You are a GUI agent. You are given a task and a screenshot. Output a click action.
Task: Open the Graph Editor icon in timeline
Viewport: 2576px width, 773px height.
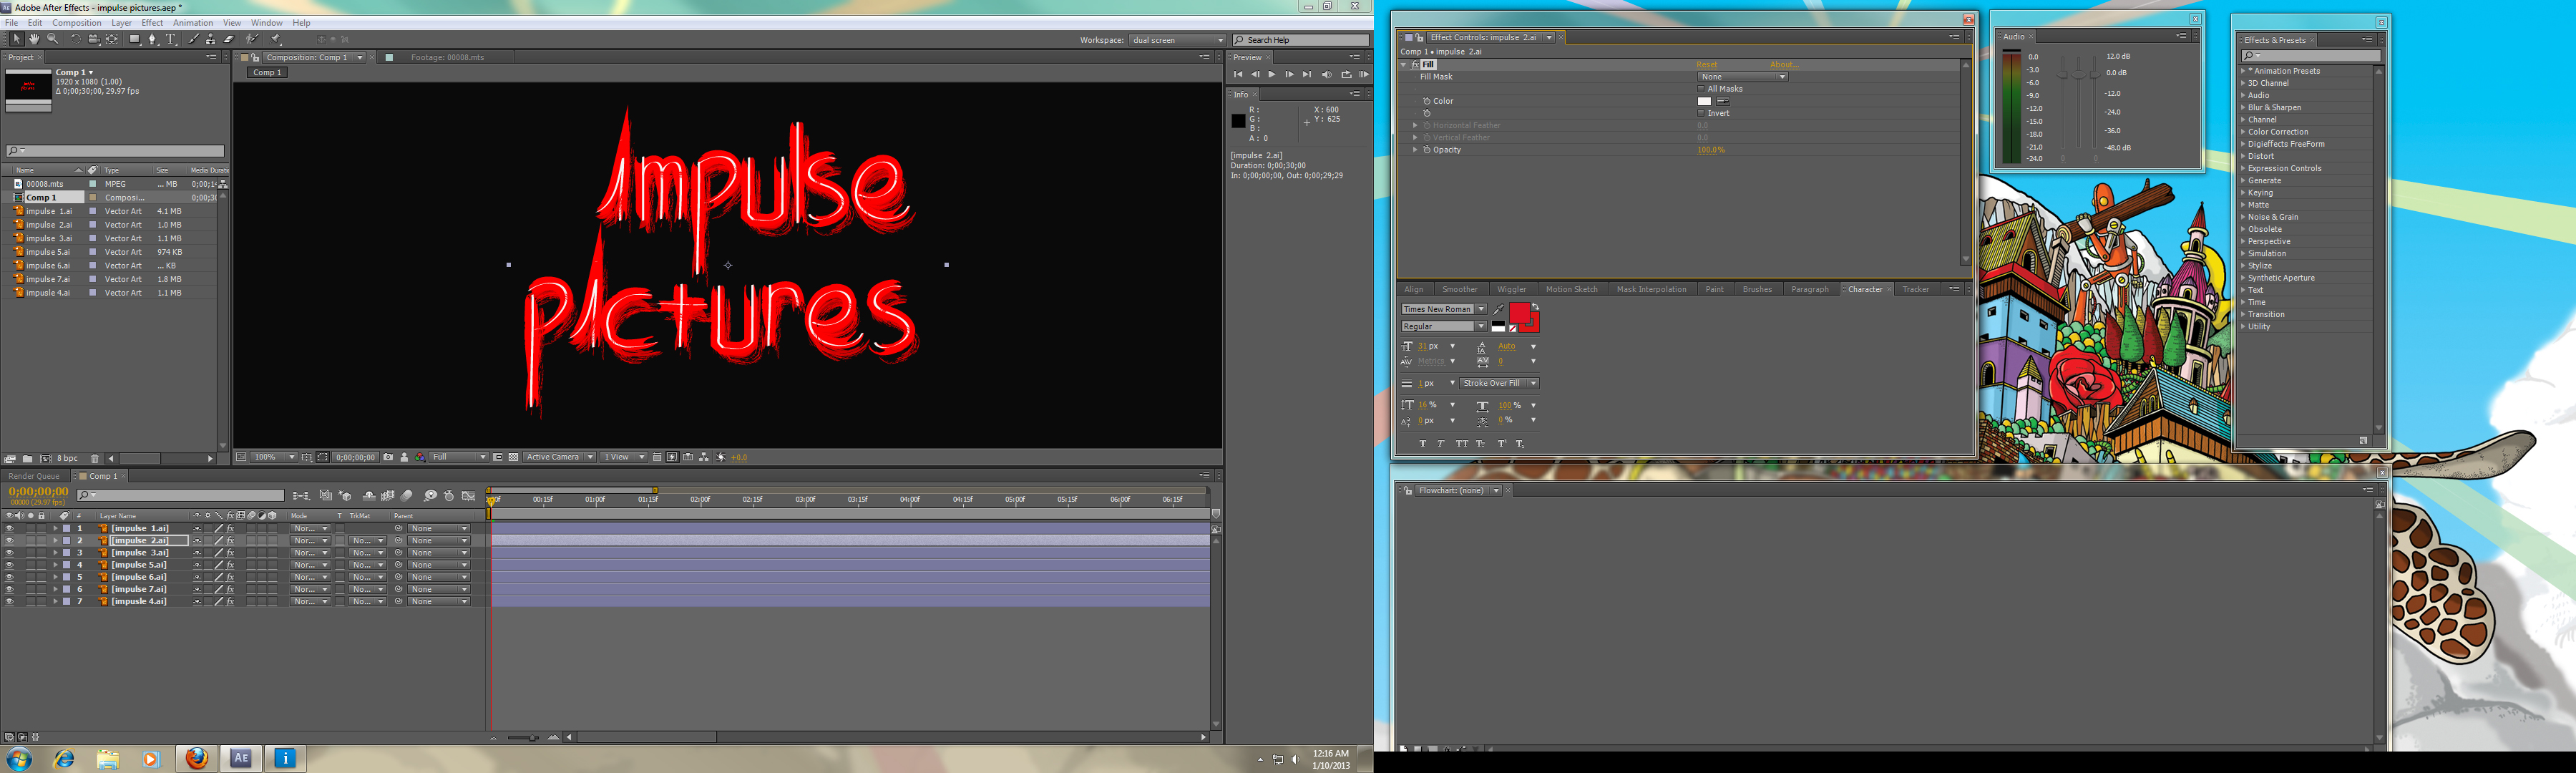tap(469, 496)
